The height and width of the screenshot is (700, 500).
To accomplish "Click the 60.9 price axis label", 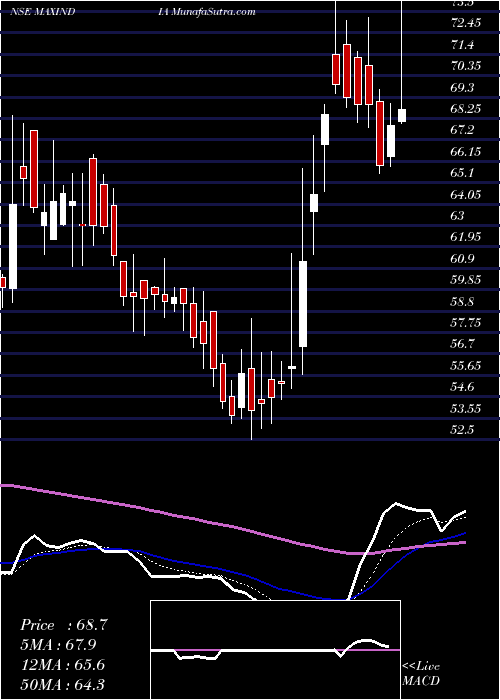I will (x=463, y=258).
